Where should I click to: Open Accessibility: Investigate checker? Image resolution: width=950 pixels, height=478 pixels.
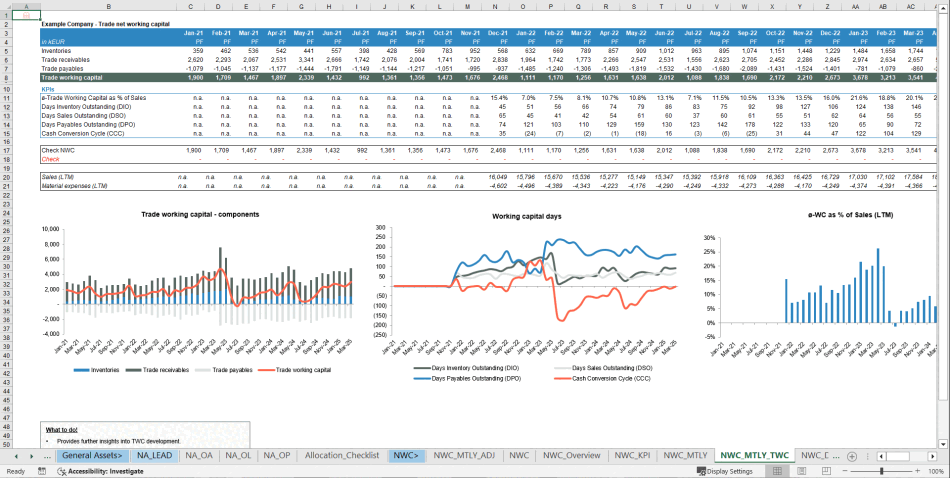(96, 471)
